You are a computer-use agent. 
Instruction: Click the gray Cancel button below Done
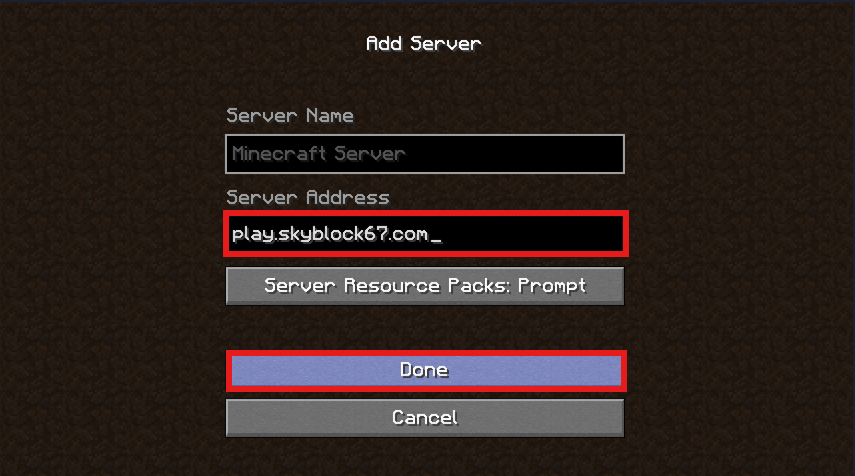(x=425, y=418)
